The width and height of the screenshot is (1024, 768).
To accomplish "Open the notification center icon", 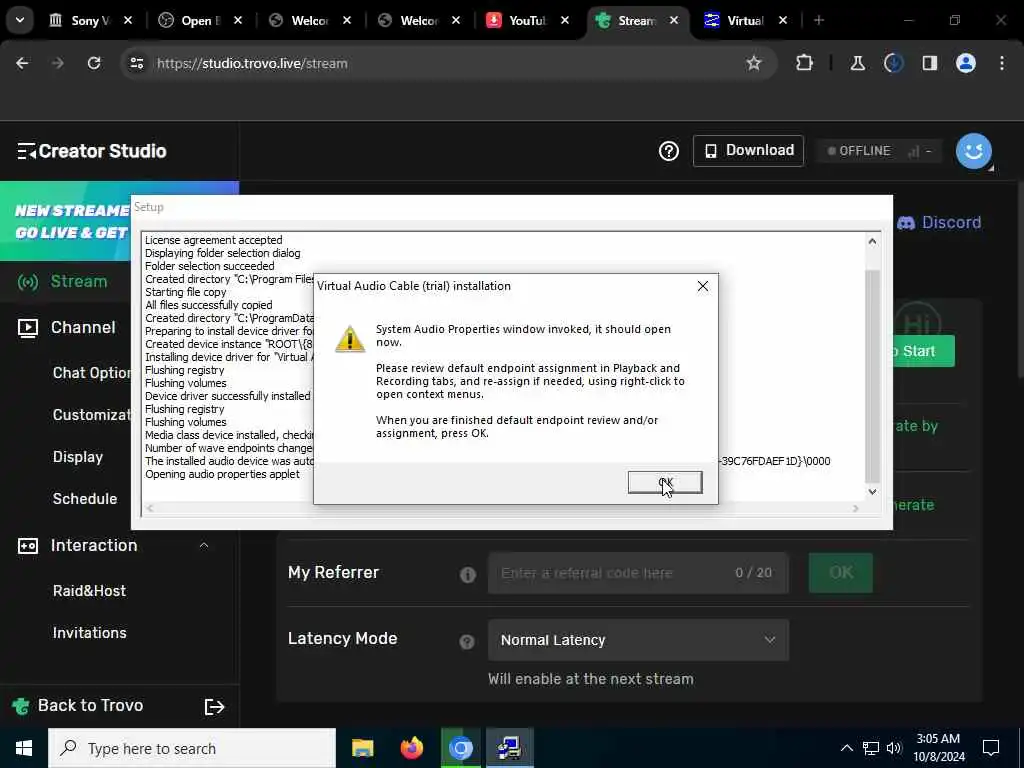I will tap(991, 748).
